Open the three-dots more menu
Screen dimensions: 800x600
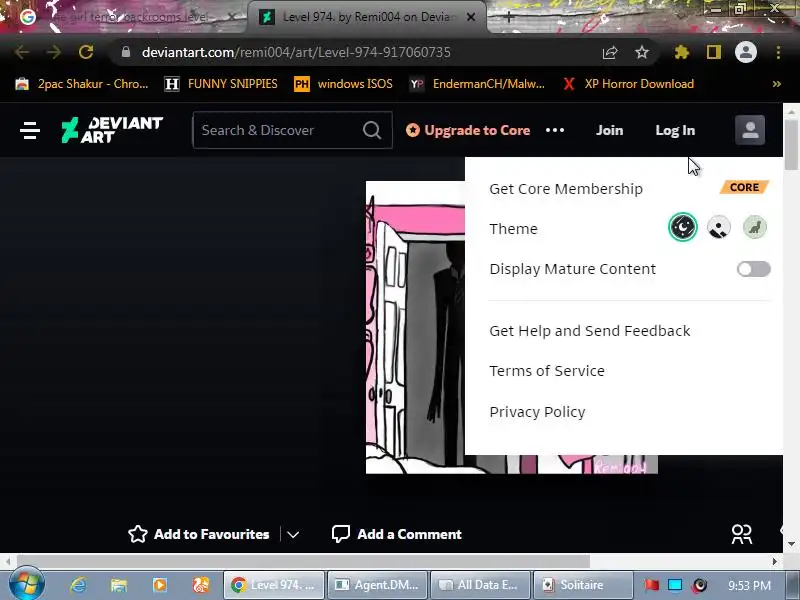point(555,130)
